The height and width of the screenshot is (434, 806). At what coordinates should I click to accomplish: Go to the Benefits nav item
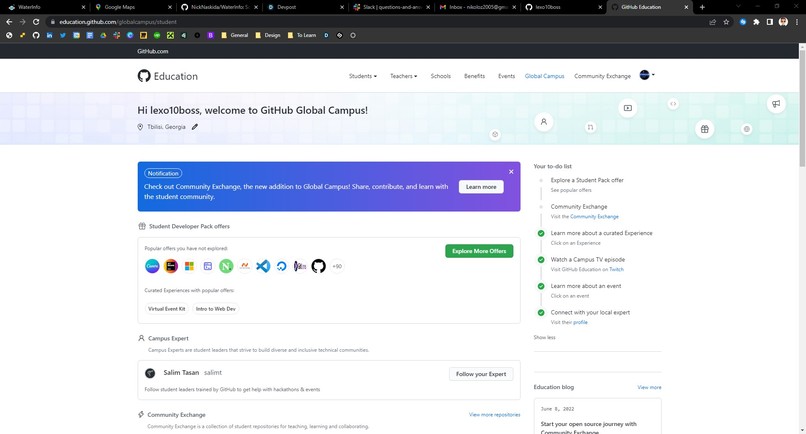coord(474,76)
